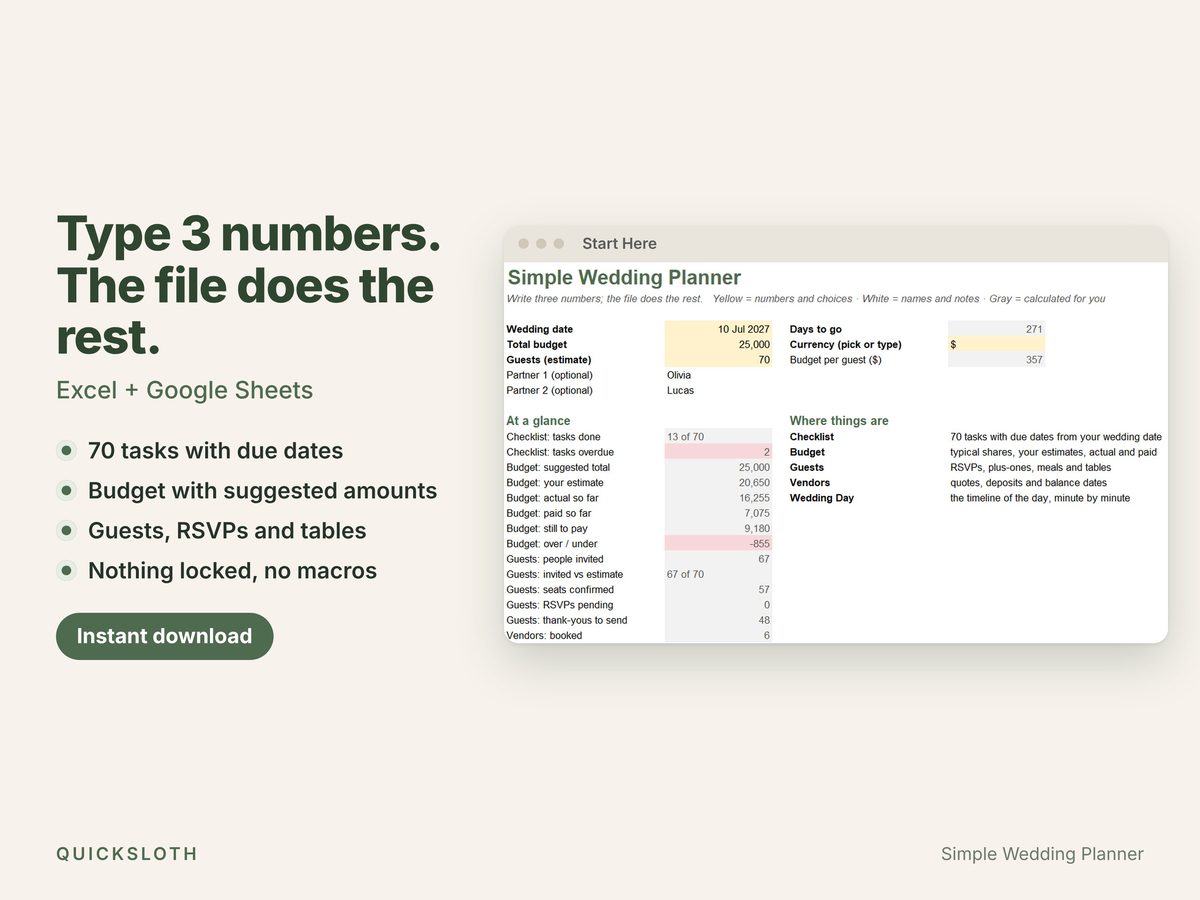The image size is (1200, 900).
Task: Click the RSVPs, plus-ones, meals and tables description
Action: click(x=1030, y=467)
